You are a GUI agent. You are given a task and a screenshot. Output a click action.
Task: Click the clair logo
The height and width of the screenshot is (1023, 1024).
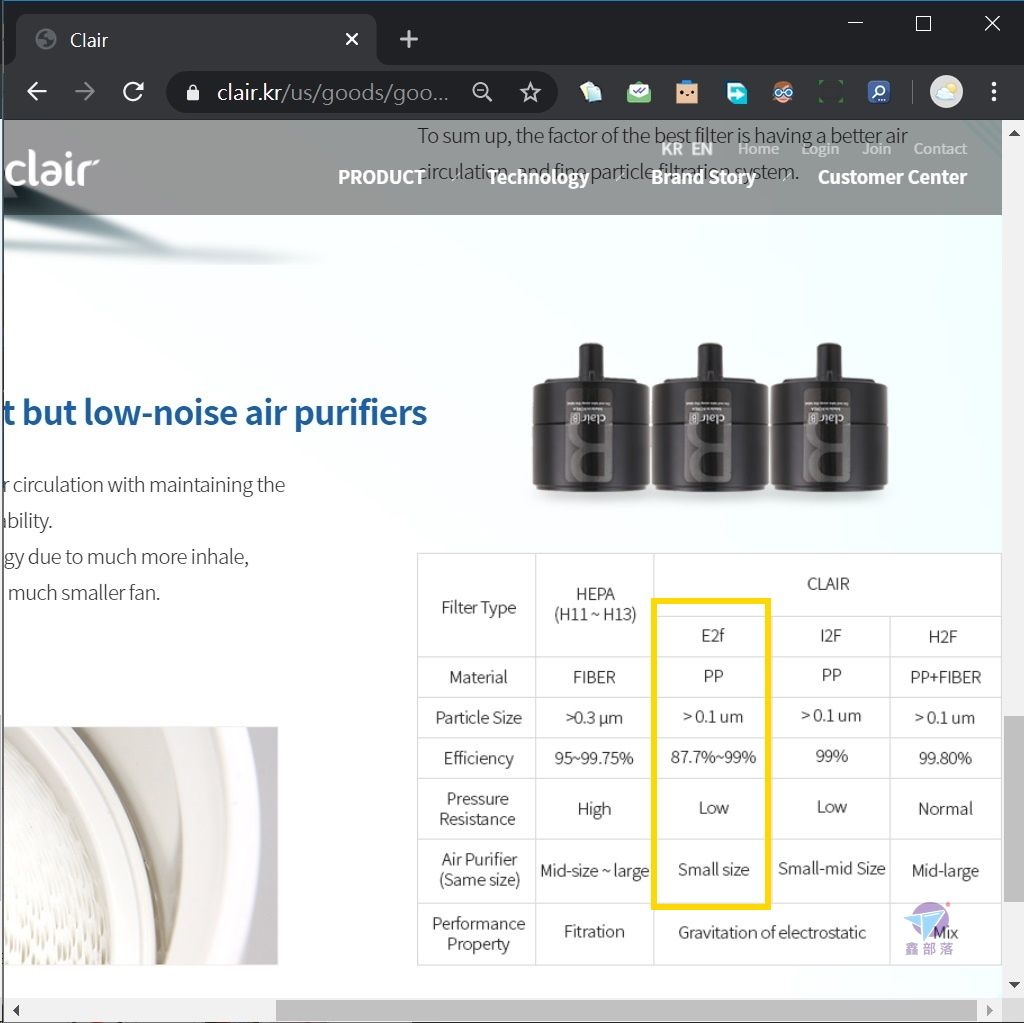52,170
